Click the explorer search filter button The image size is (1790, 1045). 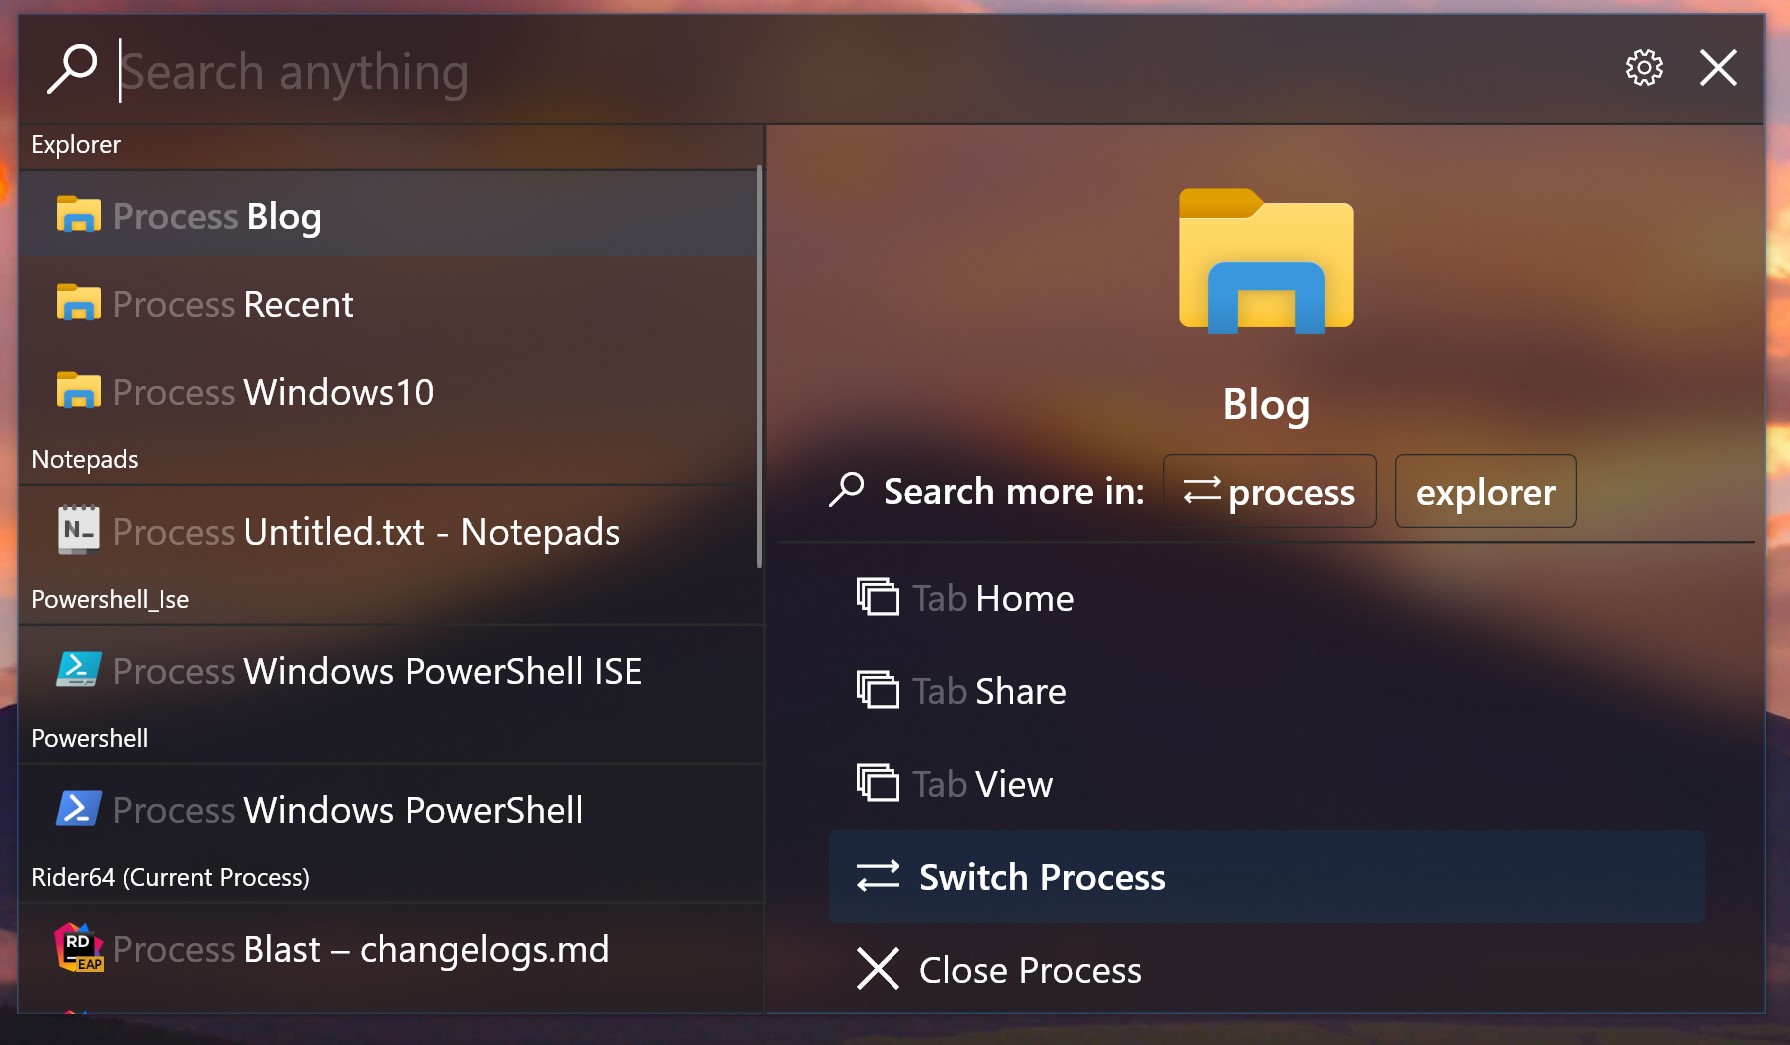click(x=1485, y=491)
